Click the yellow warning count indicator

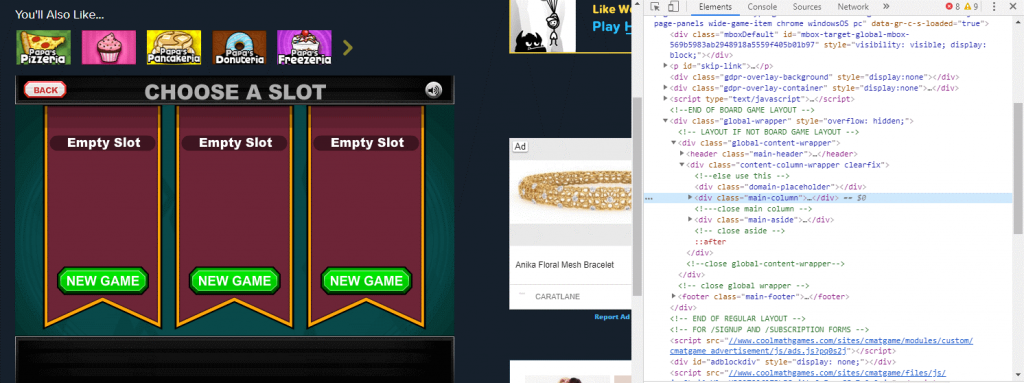[x=971, y=7]
